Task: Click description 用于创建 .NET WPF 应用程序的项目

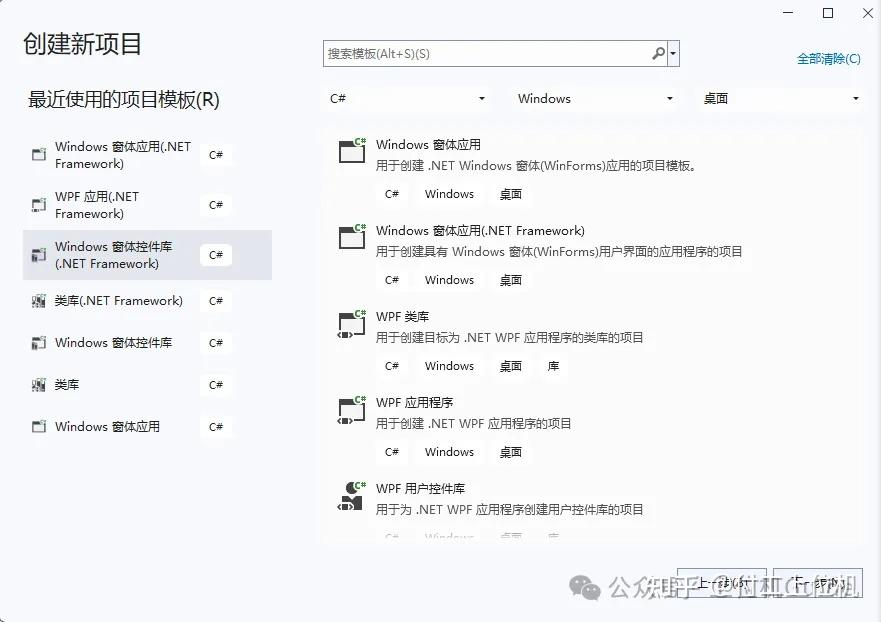Action: [x=474, y=424]
